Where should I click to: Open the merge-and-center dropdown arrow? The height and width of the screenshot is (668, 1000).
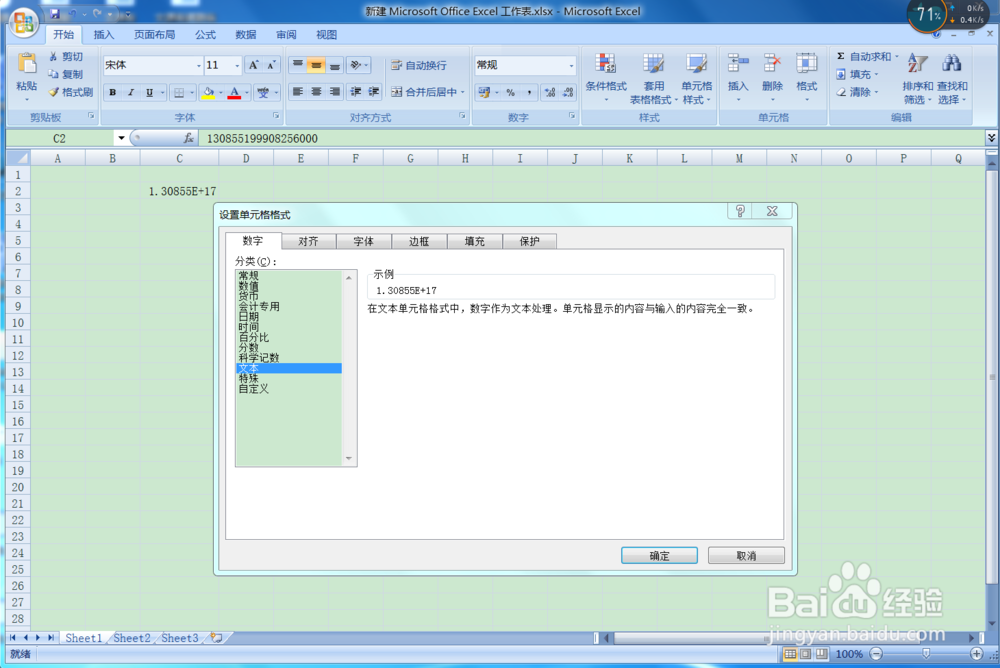(x=462, y=92)
